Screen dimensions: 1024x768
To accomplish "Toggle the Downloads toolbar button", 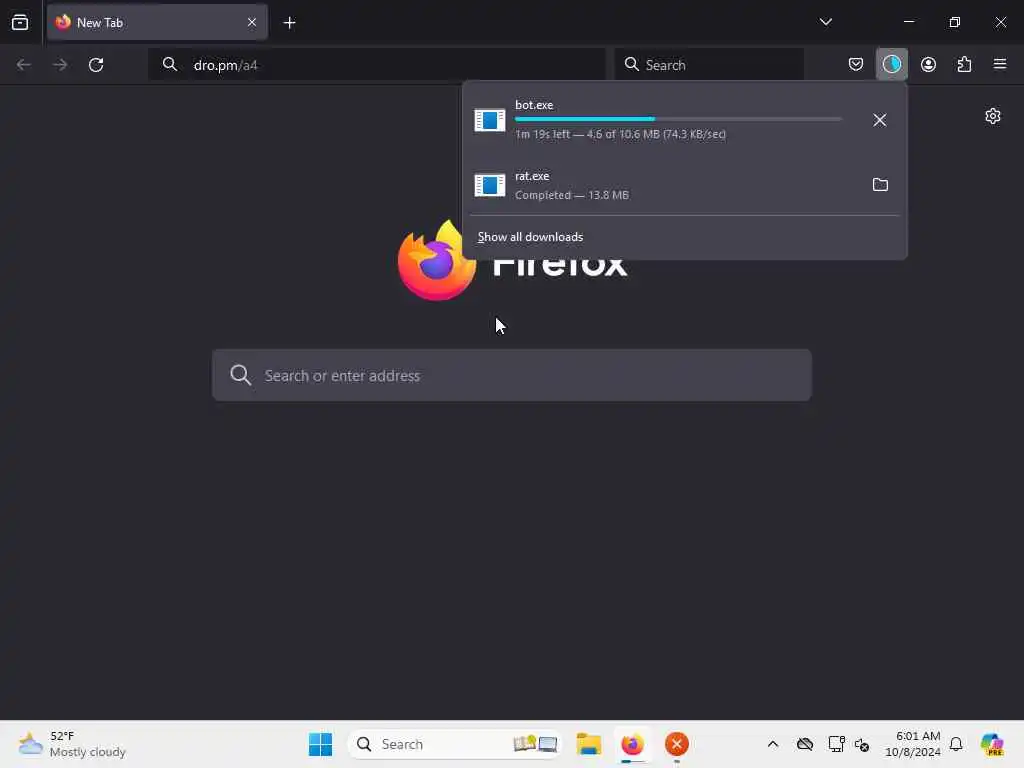I will 891,65.
